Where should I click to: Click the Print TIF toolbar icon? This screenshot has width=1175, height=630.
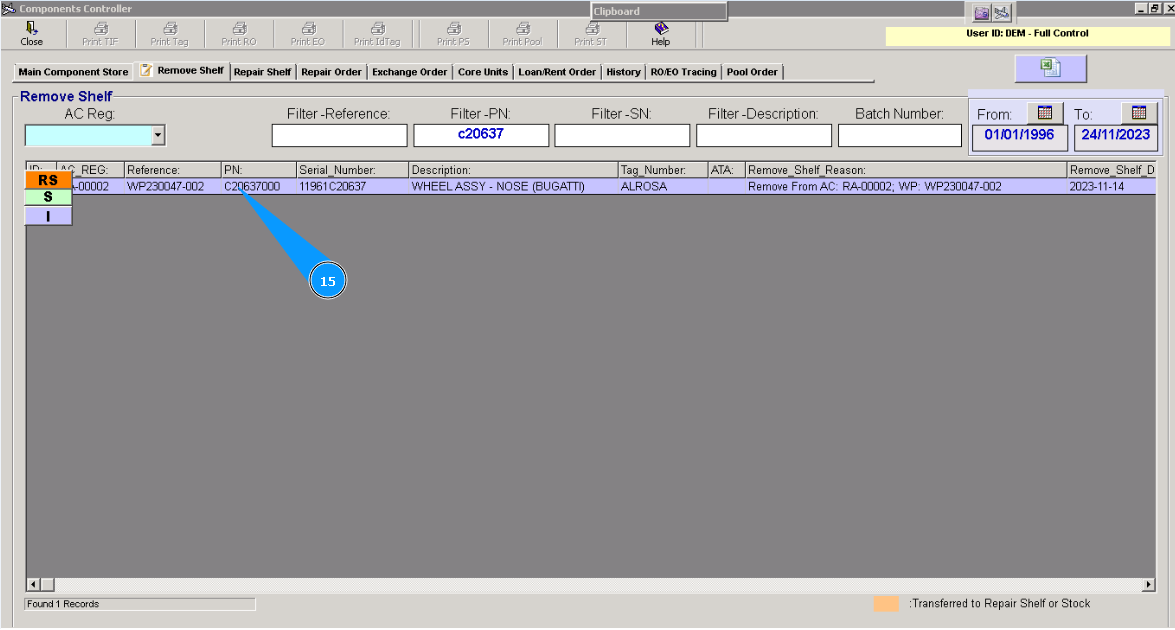[x=100, y=34]
